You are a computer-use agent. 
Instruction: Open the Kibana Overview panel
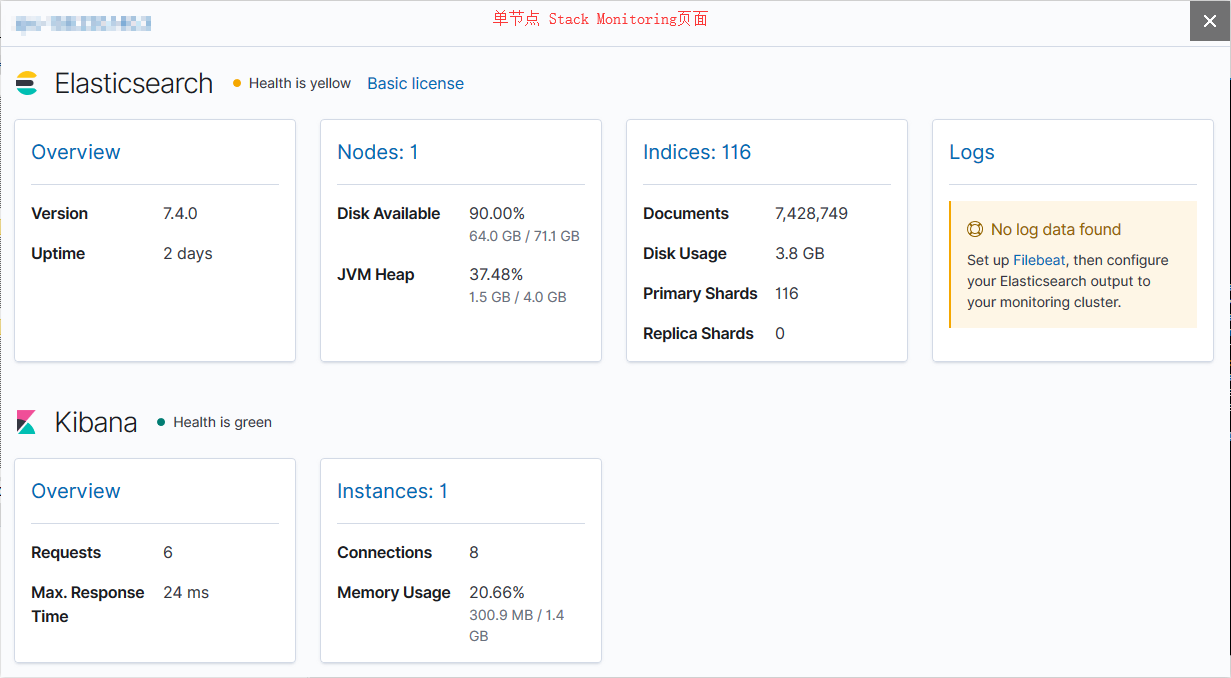click(x=76, y=491)
